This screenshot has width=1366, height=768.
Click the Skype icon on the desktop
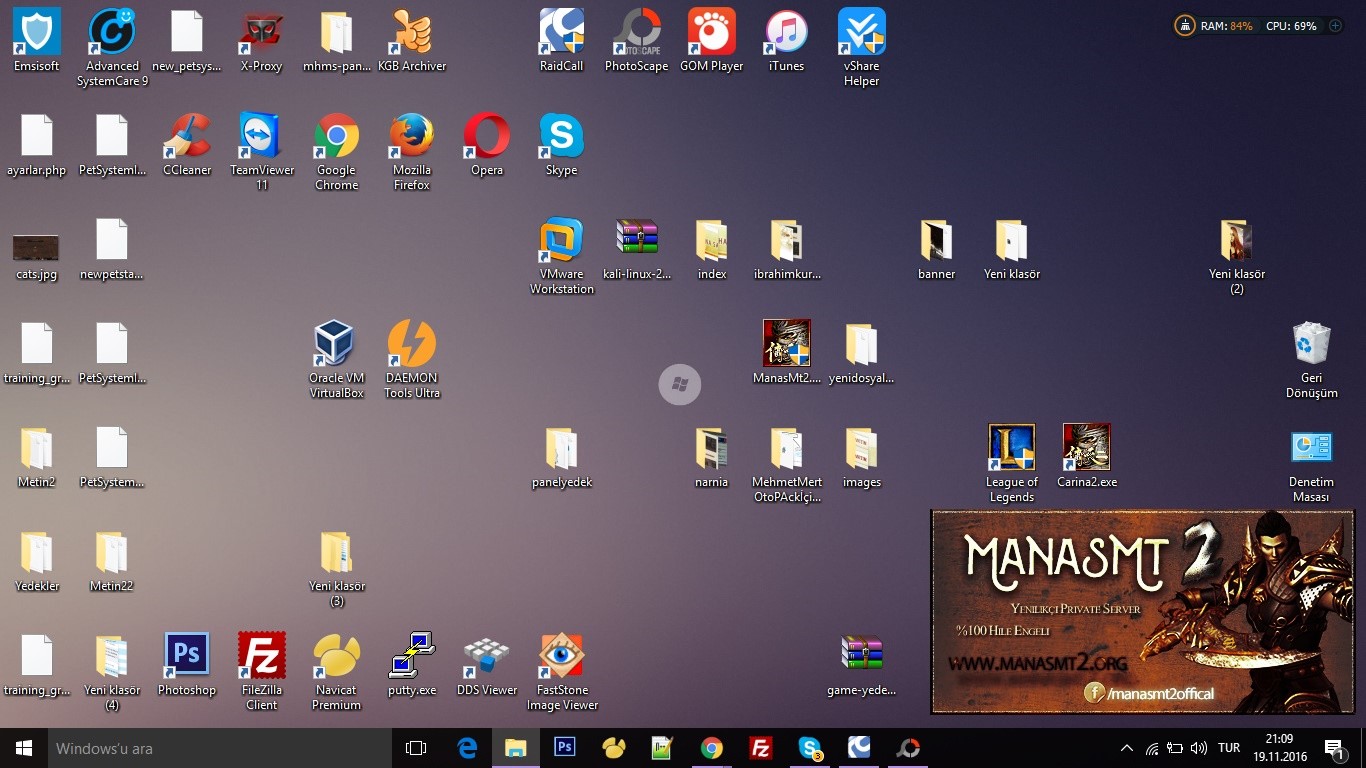(x=562, y=145)
